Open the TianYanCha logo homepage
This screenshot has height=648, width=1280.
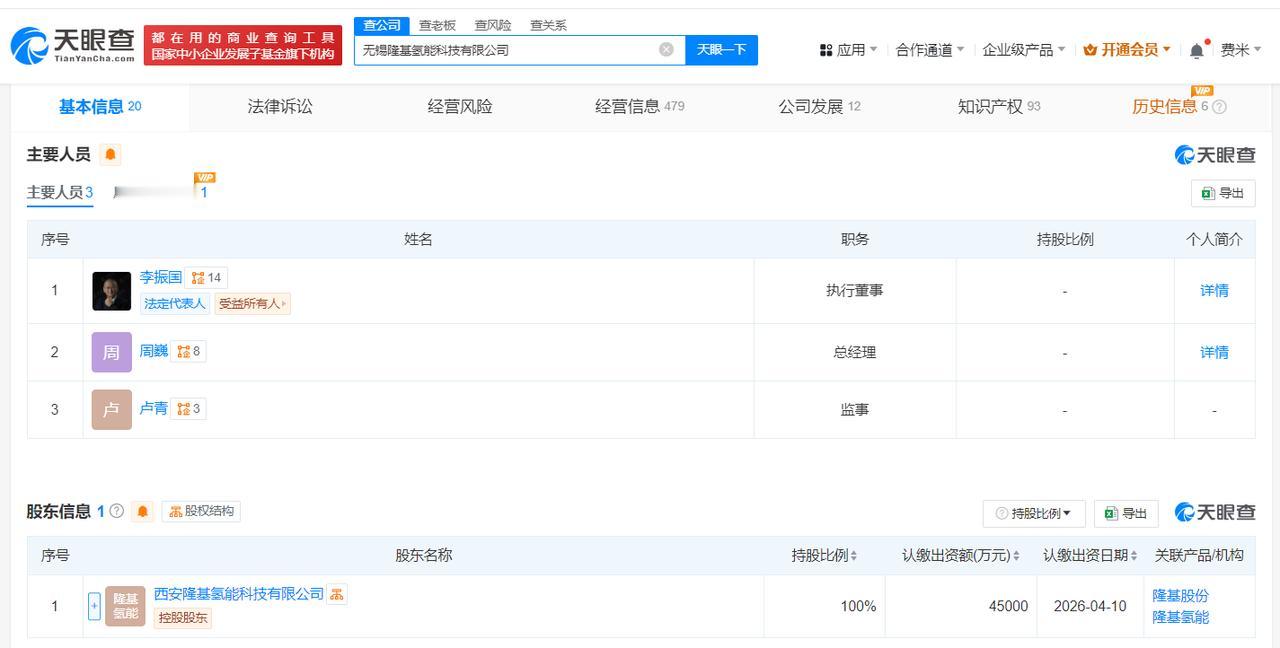coord(73,45)
